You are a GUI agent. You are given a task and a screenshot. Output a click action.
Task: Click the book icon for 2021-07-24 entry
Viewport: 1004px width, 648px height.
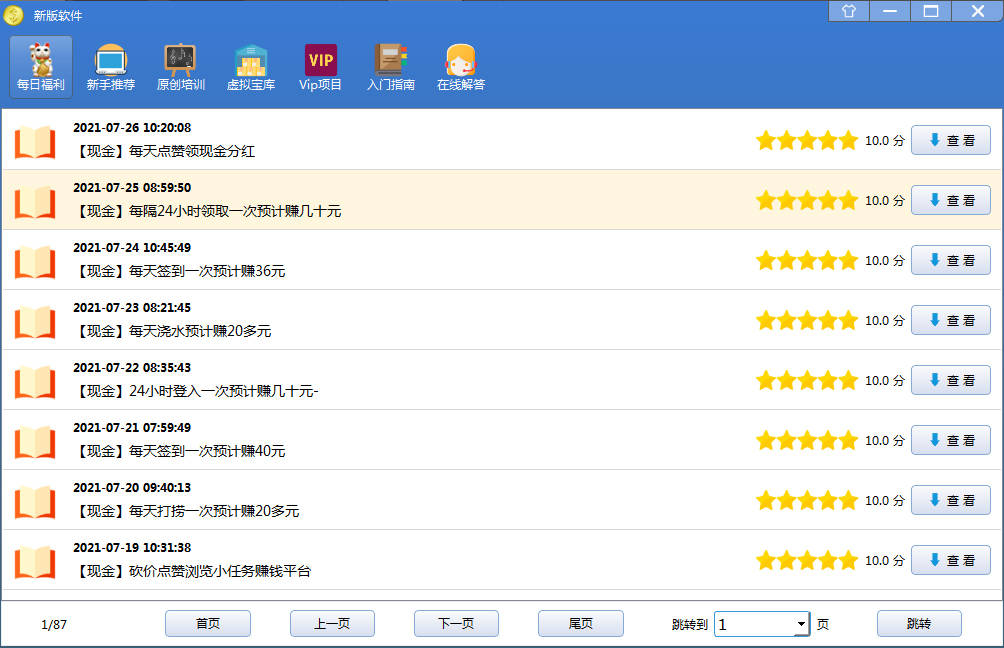[x=35, y=261]
